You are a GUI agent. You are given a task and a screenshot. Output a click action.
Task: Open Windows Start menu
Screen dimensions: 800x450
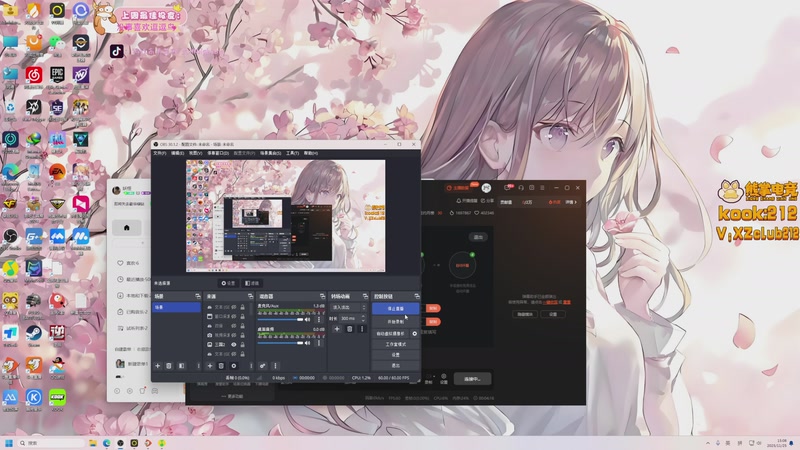pos(9,443)
